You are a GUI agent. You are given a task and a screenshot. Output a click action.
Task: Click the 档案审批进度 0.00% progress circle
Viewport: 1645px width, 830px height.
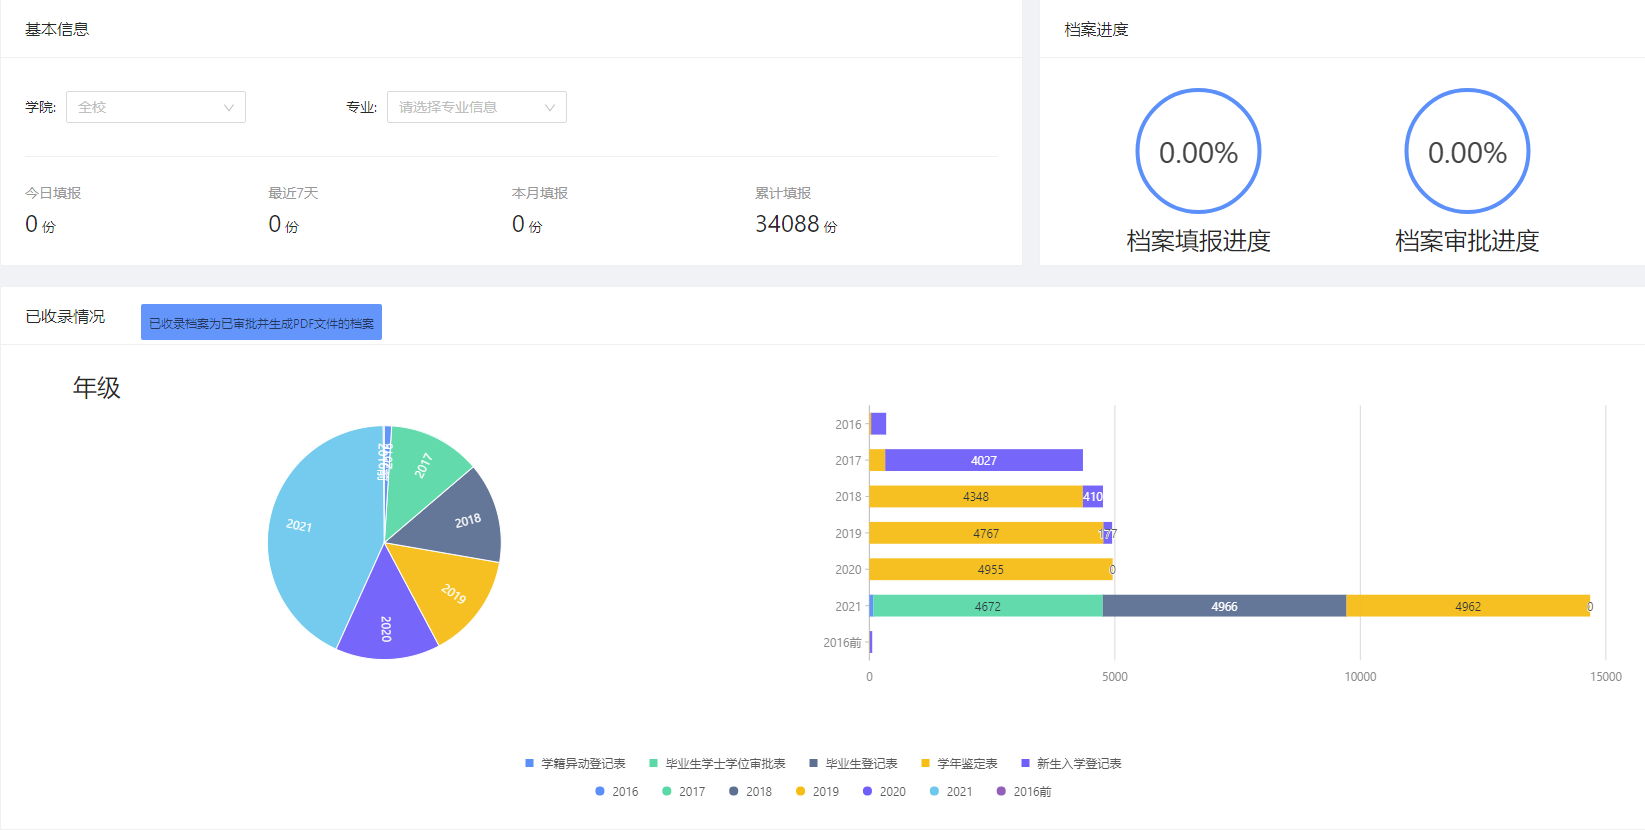coord(1467,151)
